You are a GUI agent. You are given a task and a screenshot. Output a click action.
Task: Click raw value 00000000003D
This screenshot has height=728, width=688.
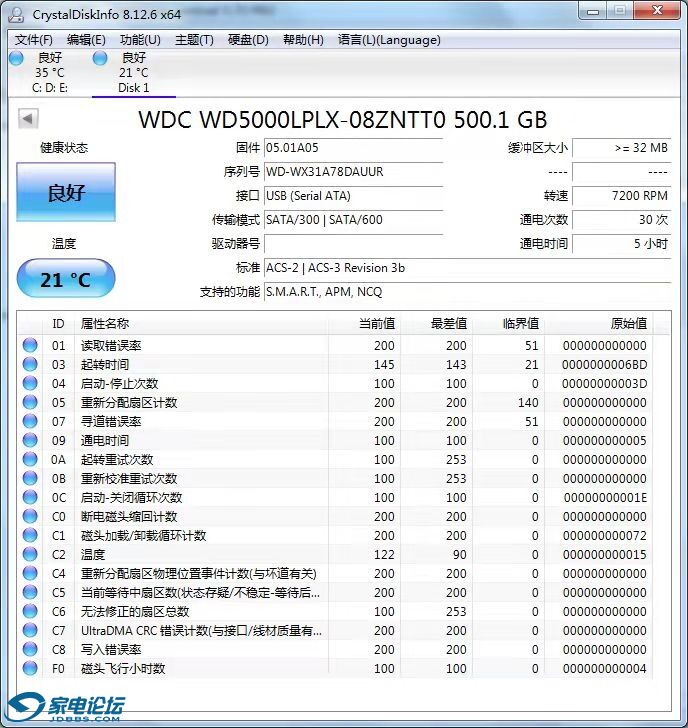[x=604, y=384]
